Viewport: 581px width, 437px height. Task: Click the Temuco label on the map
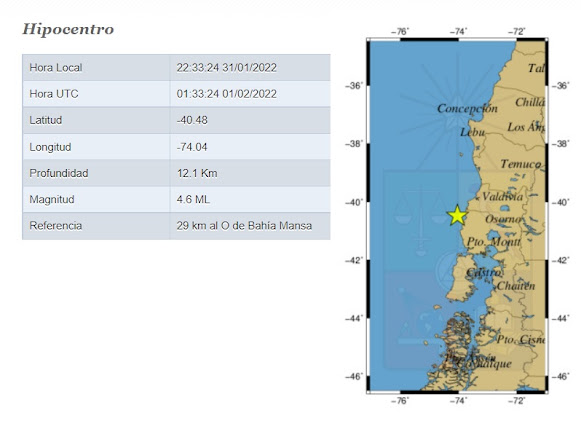pos(521,164)
